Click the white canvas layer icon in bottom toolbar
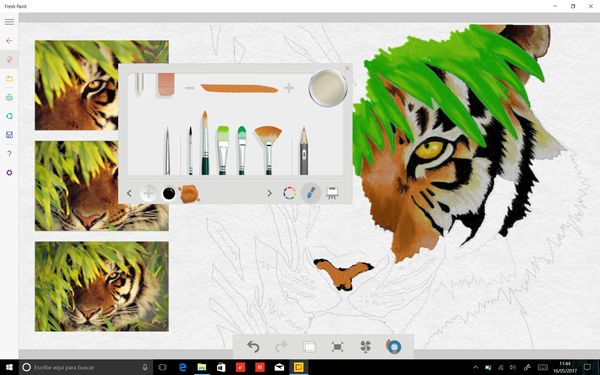Viewport: 600px width, 375px height. click(309, 347)
